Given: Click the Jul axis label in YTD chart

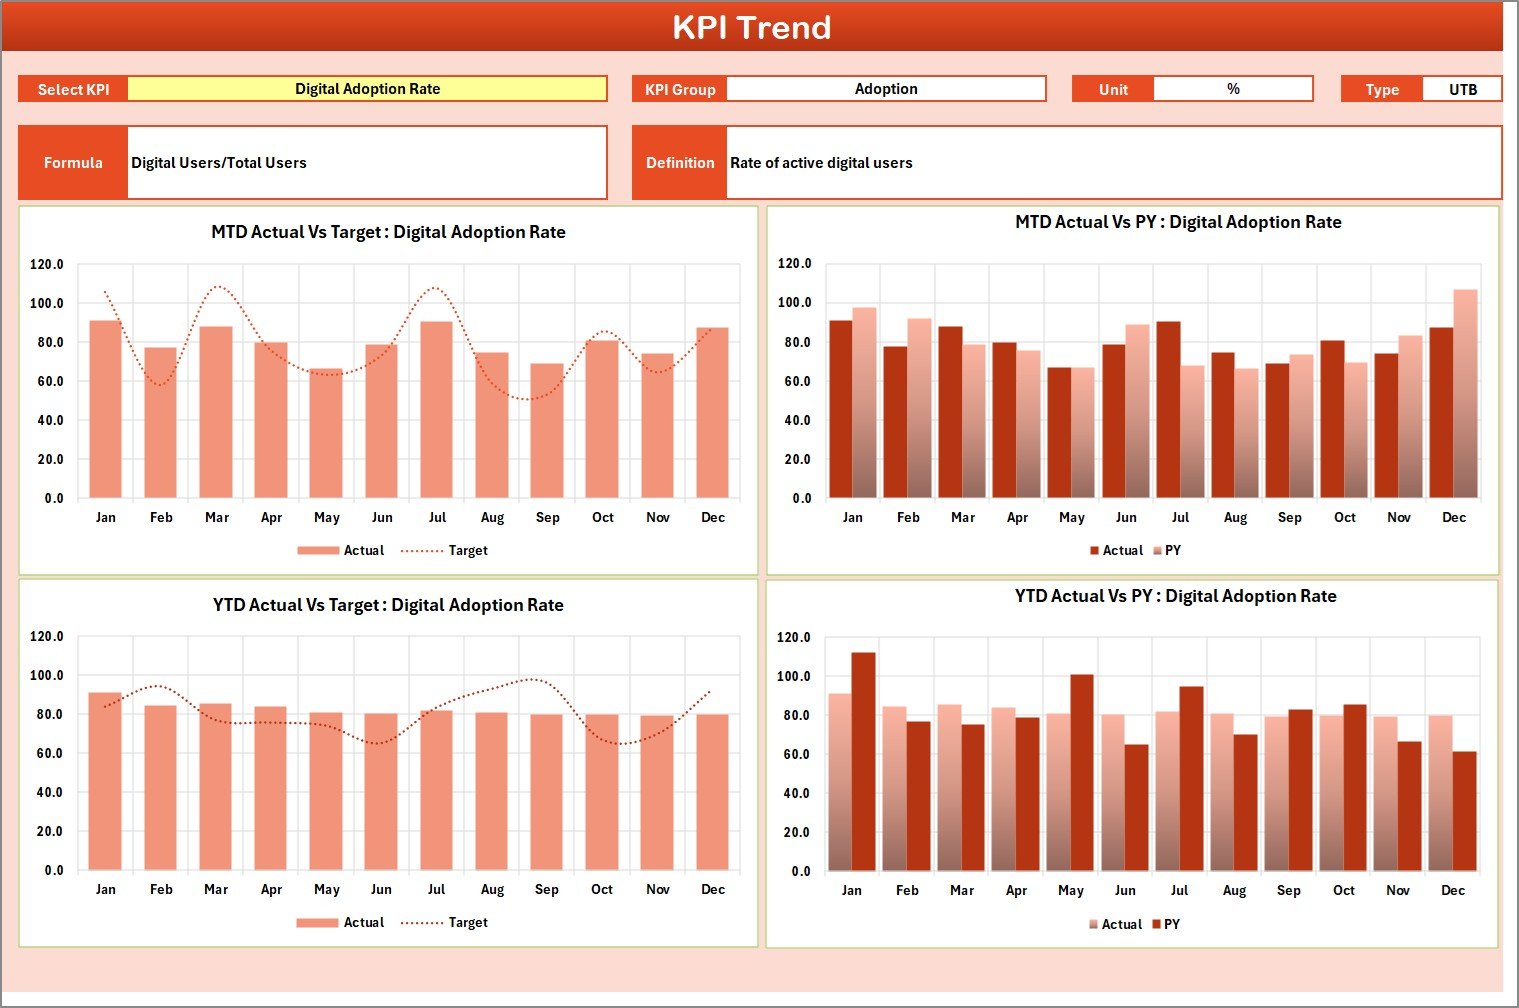Looking at the screenshot, I should (x=437, y=888).
